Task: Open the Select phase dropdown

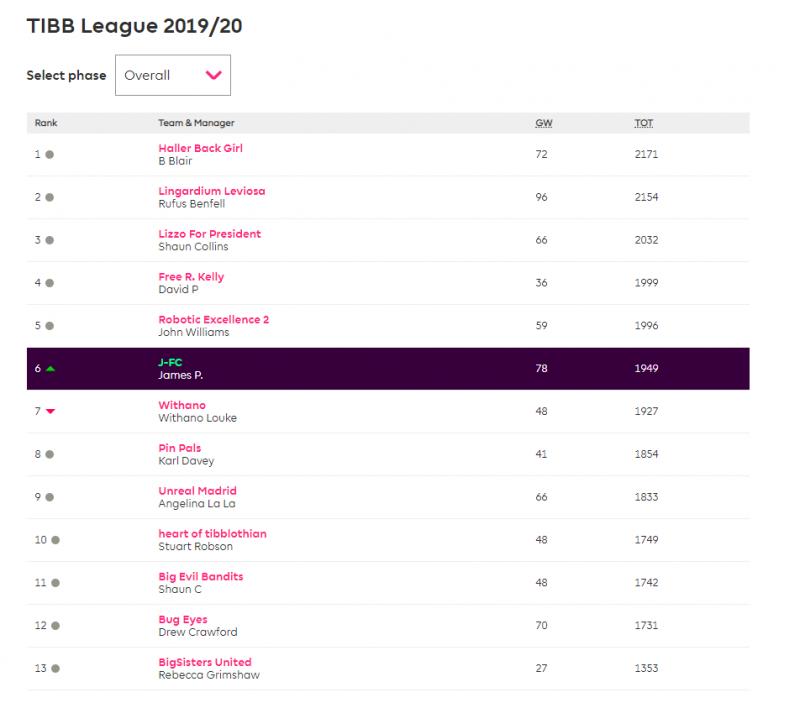Action: tap(172, 75)
